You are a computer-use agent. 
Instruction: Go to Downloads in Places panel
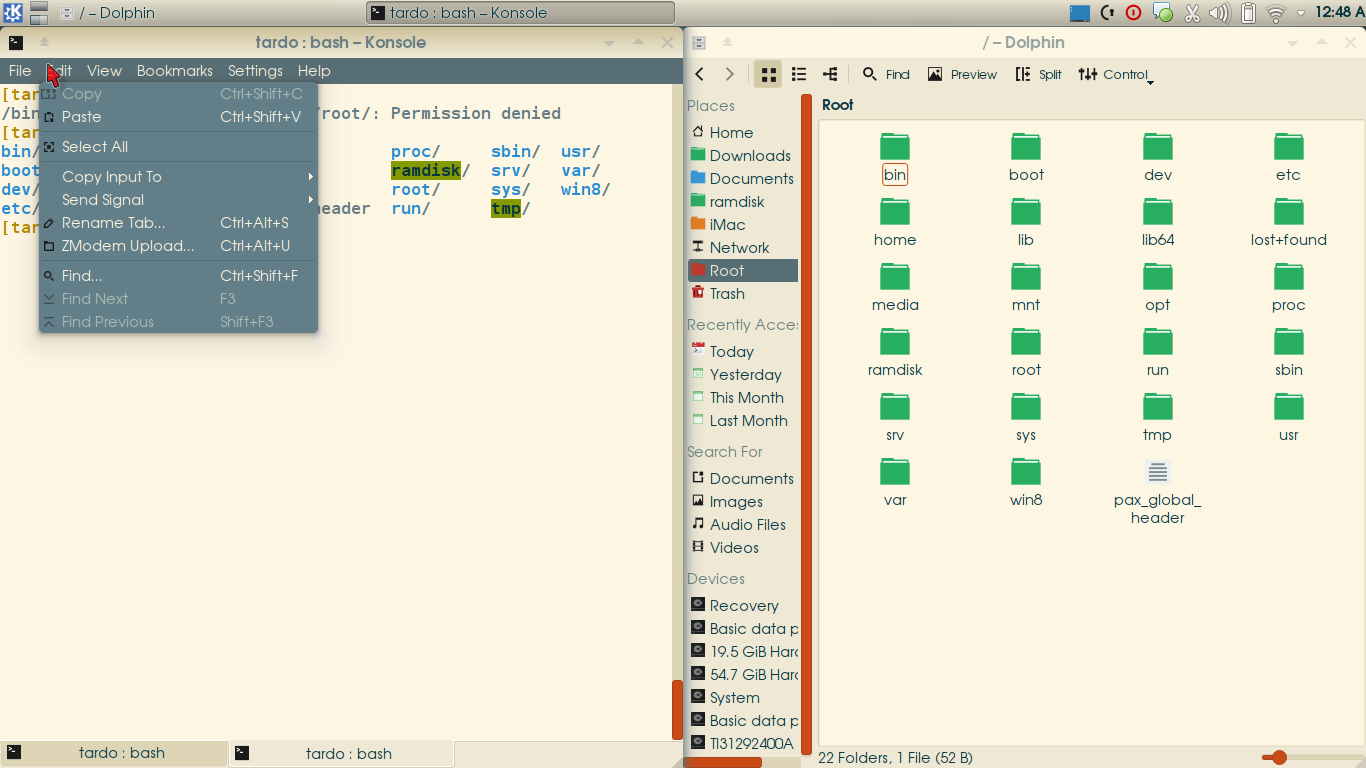[x=743, y=155]
